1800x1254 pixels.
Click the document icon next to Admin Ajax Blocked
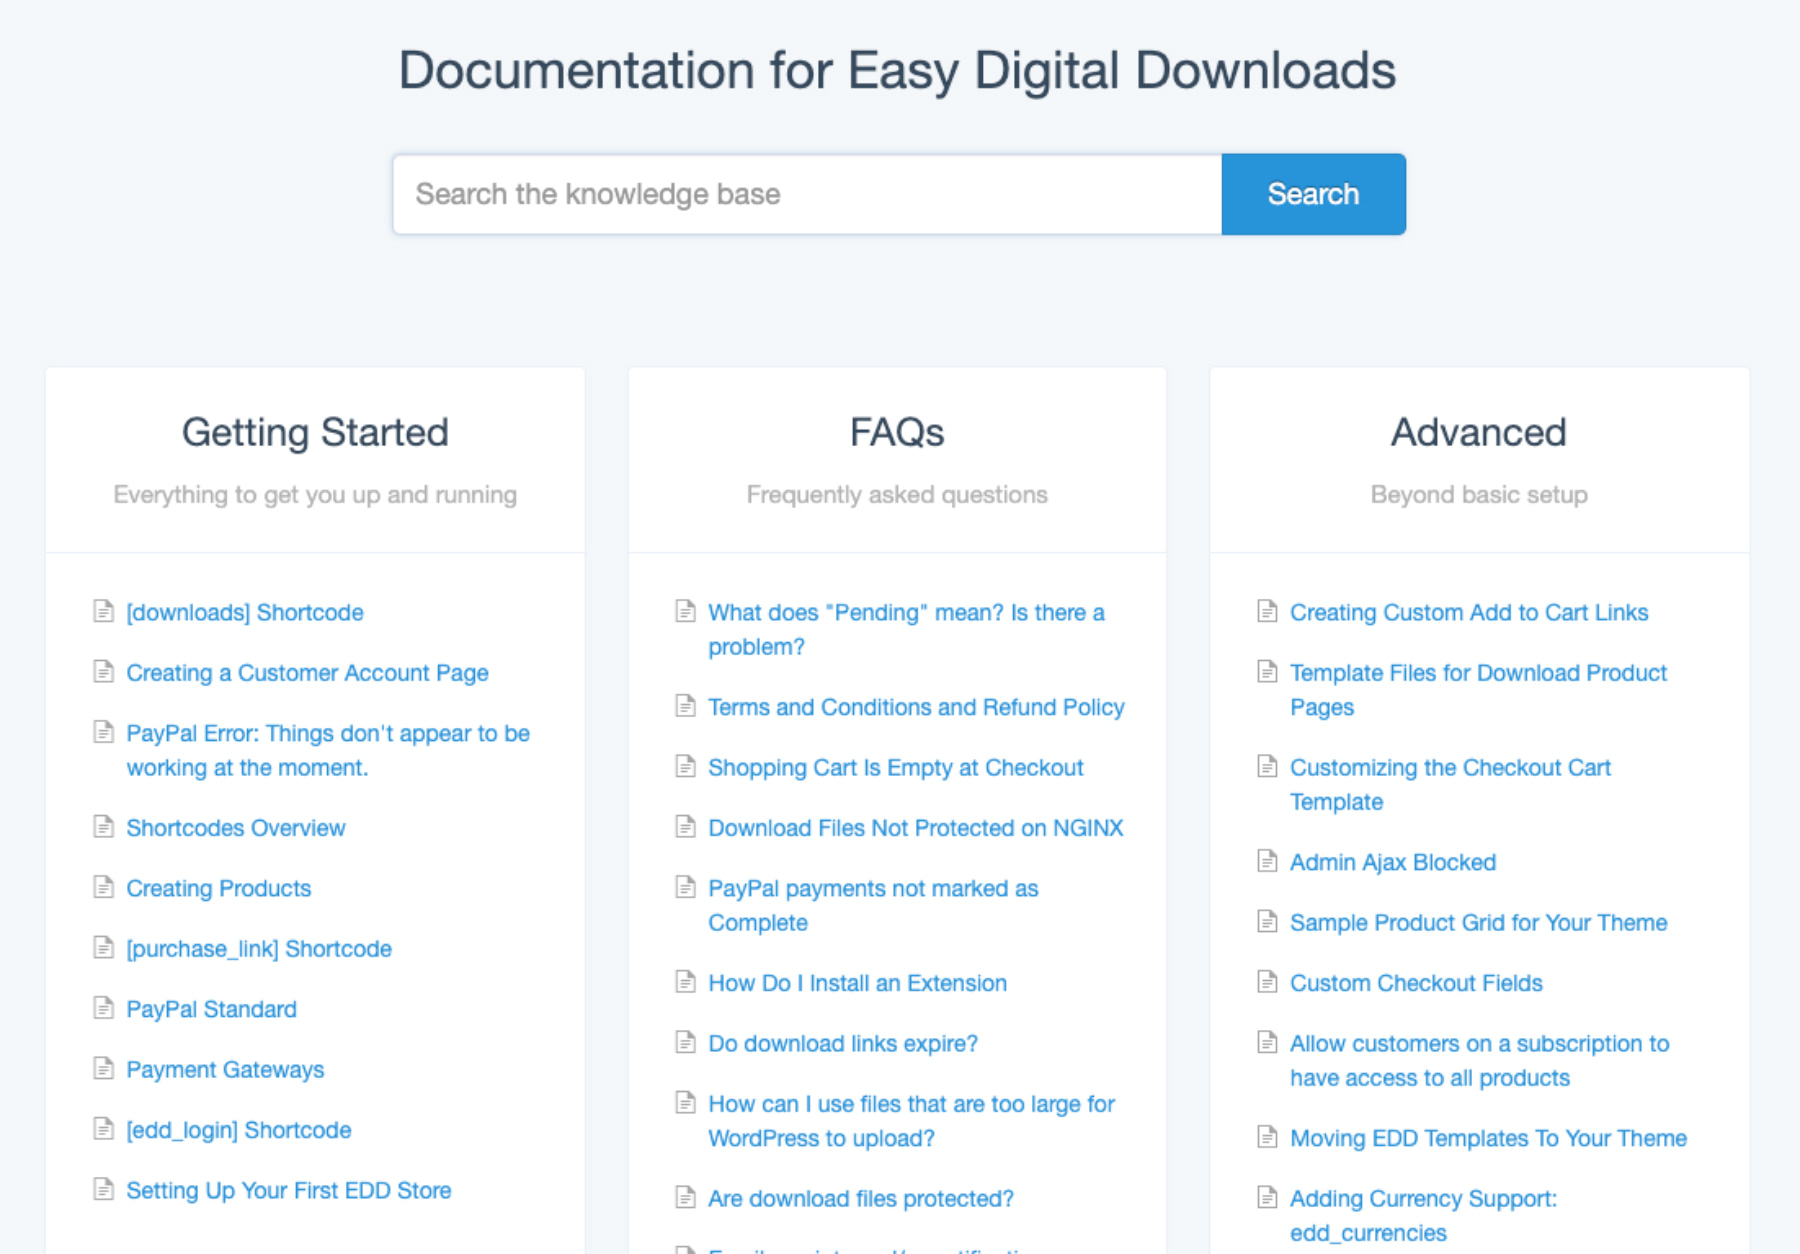(1267, 861)
